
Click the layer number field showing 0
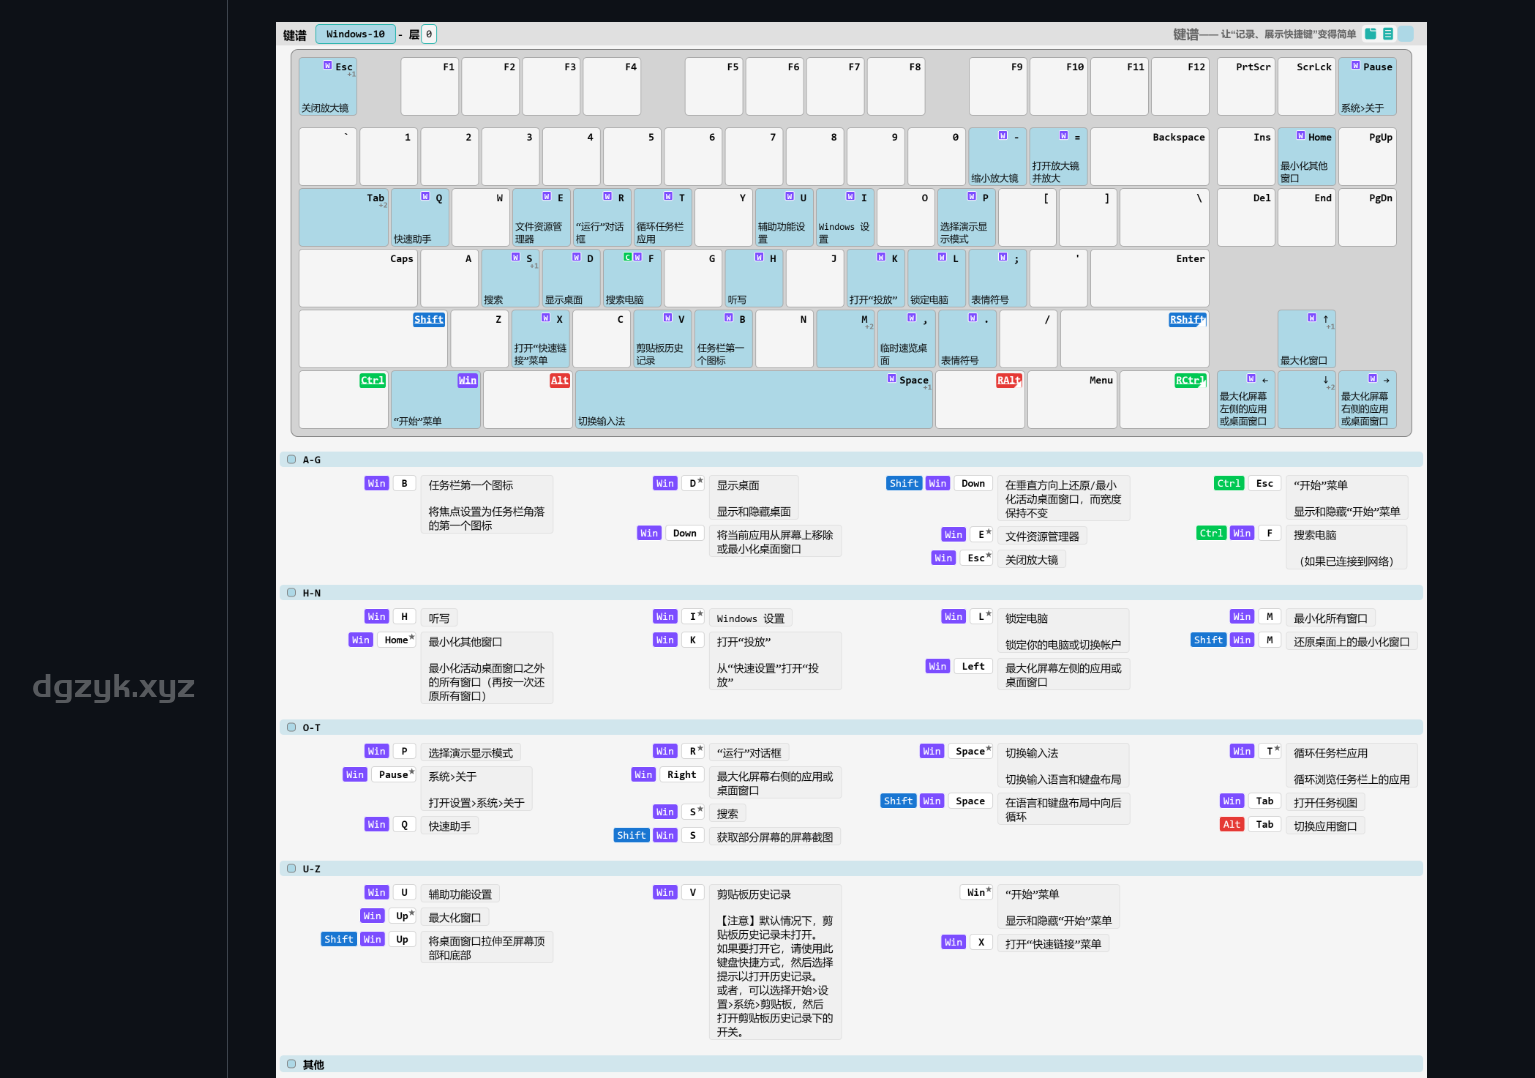tap(429, 34)
